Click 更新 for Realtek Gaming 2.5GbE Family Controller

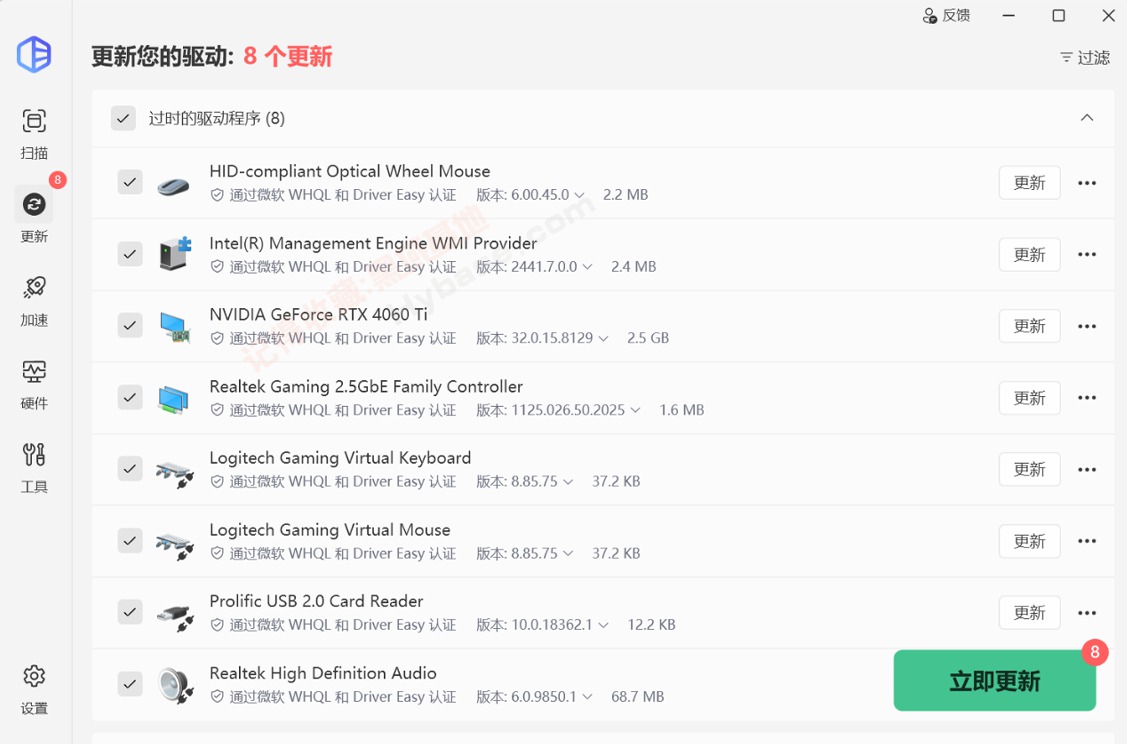click(x=1029, y=397)
